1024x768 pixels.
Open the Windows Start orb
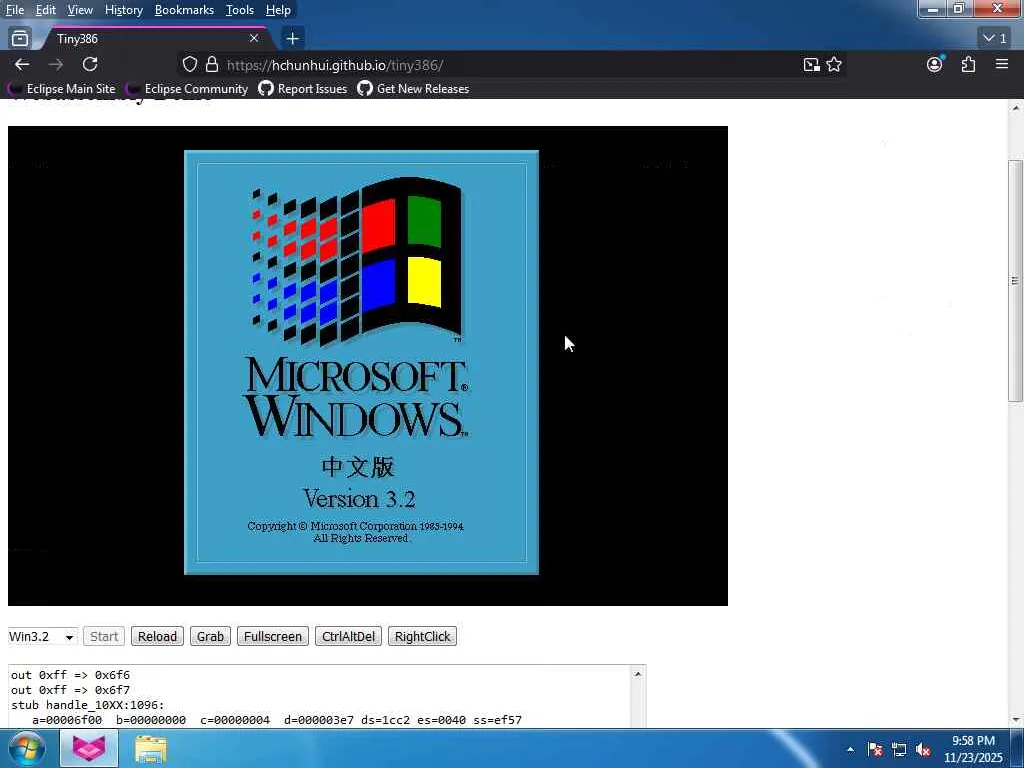coord(27,748)
